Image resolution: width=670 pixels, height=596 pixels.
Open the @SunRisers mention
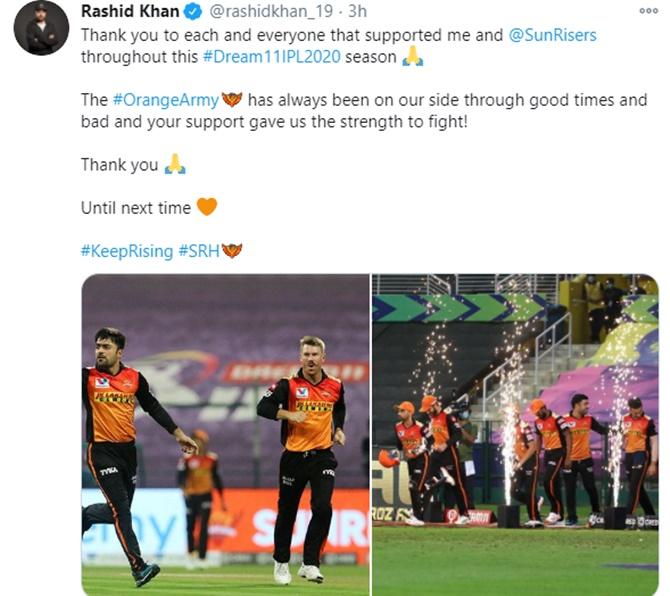point(552,35)
